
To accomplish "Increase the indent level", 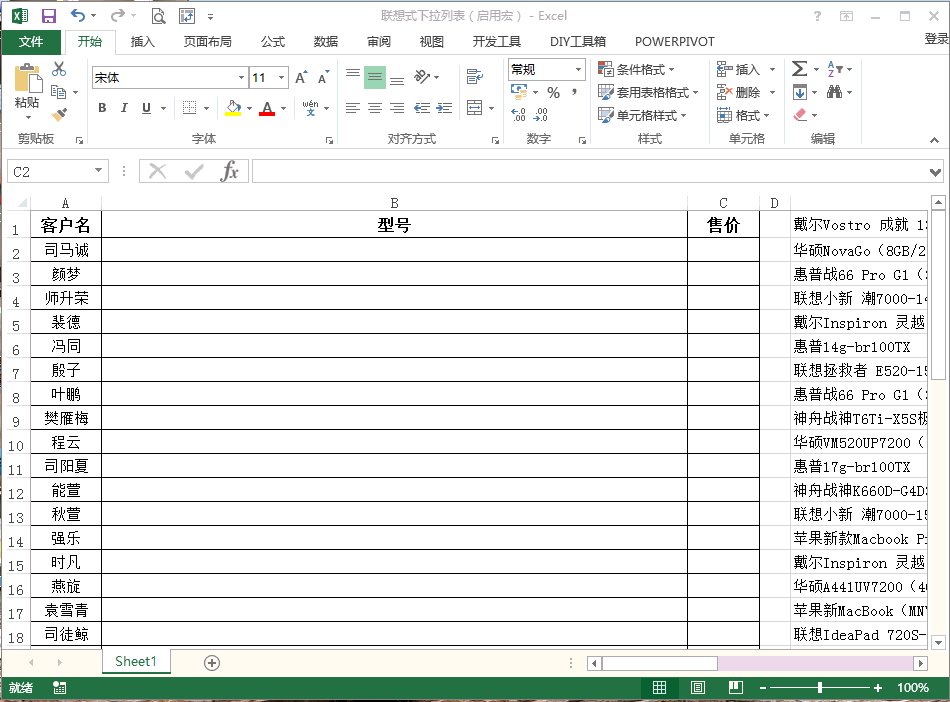I will (444, 108).
